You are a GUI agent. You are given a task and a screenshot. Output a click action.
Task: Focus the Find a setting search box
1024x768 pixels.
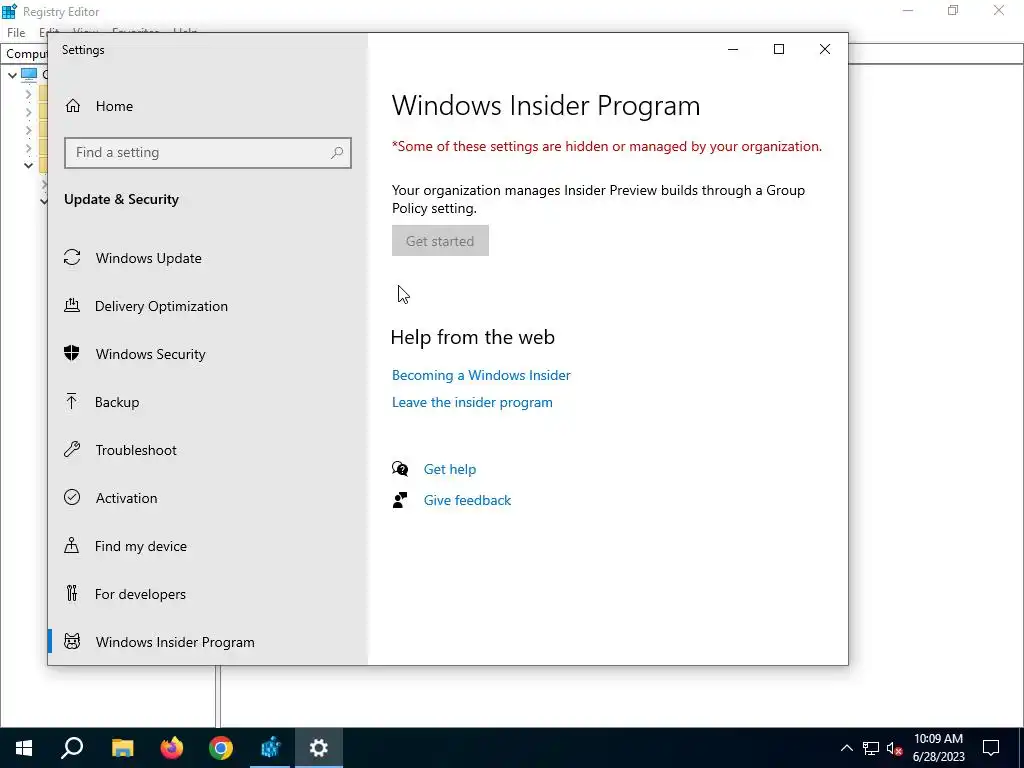(x=208, y=153)
